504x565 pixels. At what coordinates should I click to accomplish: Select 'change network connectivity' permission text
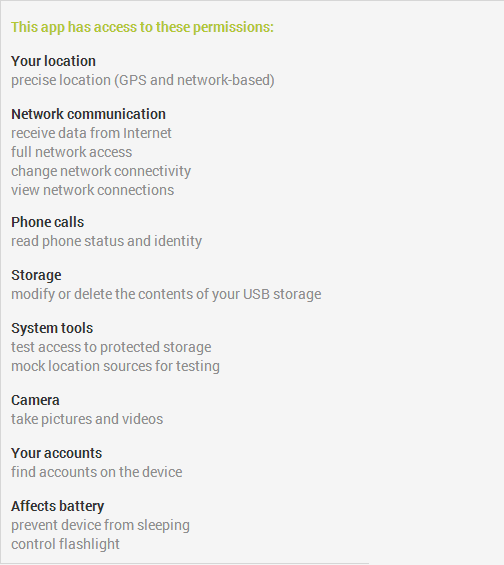point(101,172)
